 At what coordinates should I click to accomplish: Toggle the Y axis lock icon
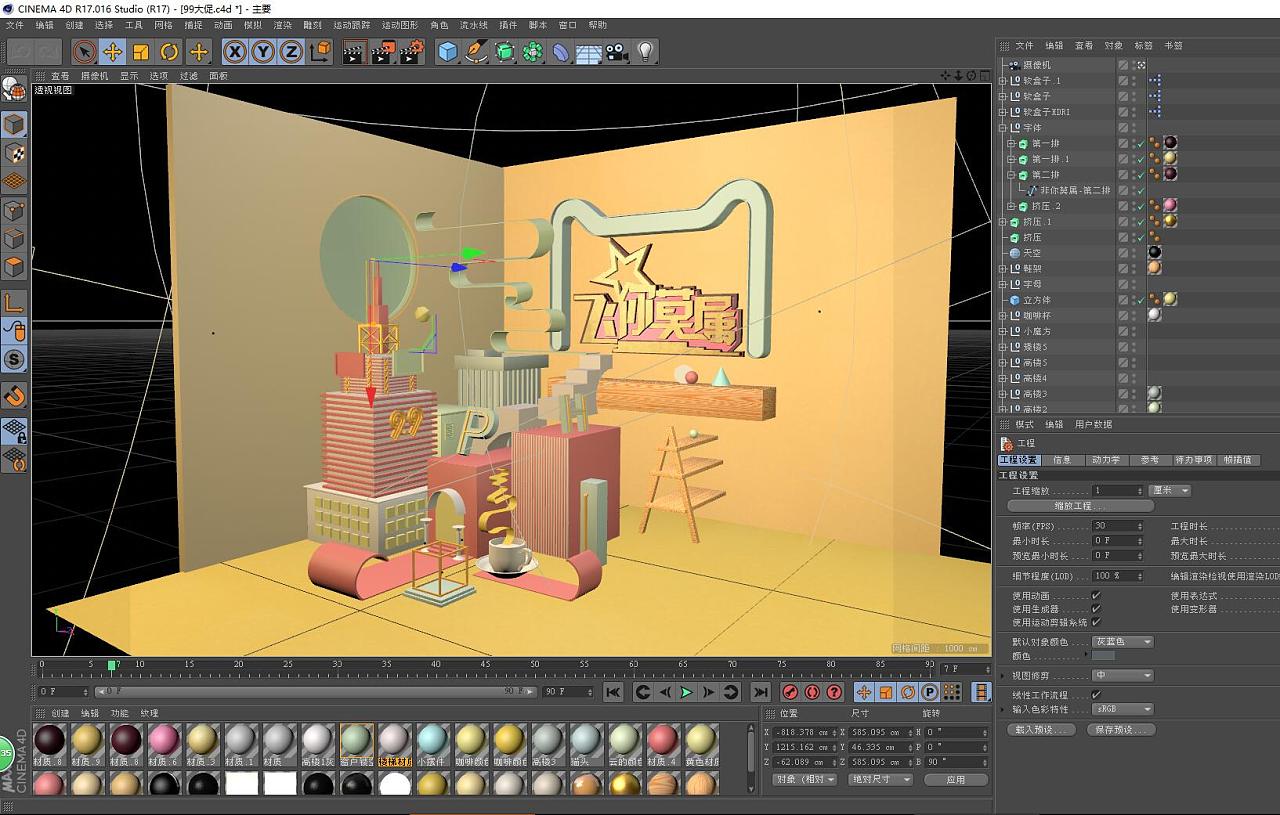(263, 52)
